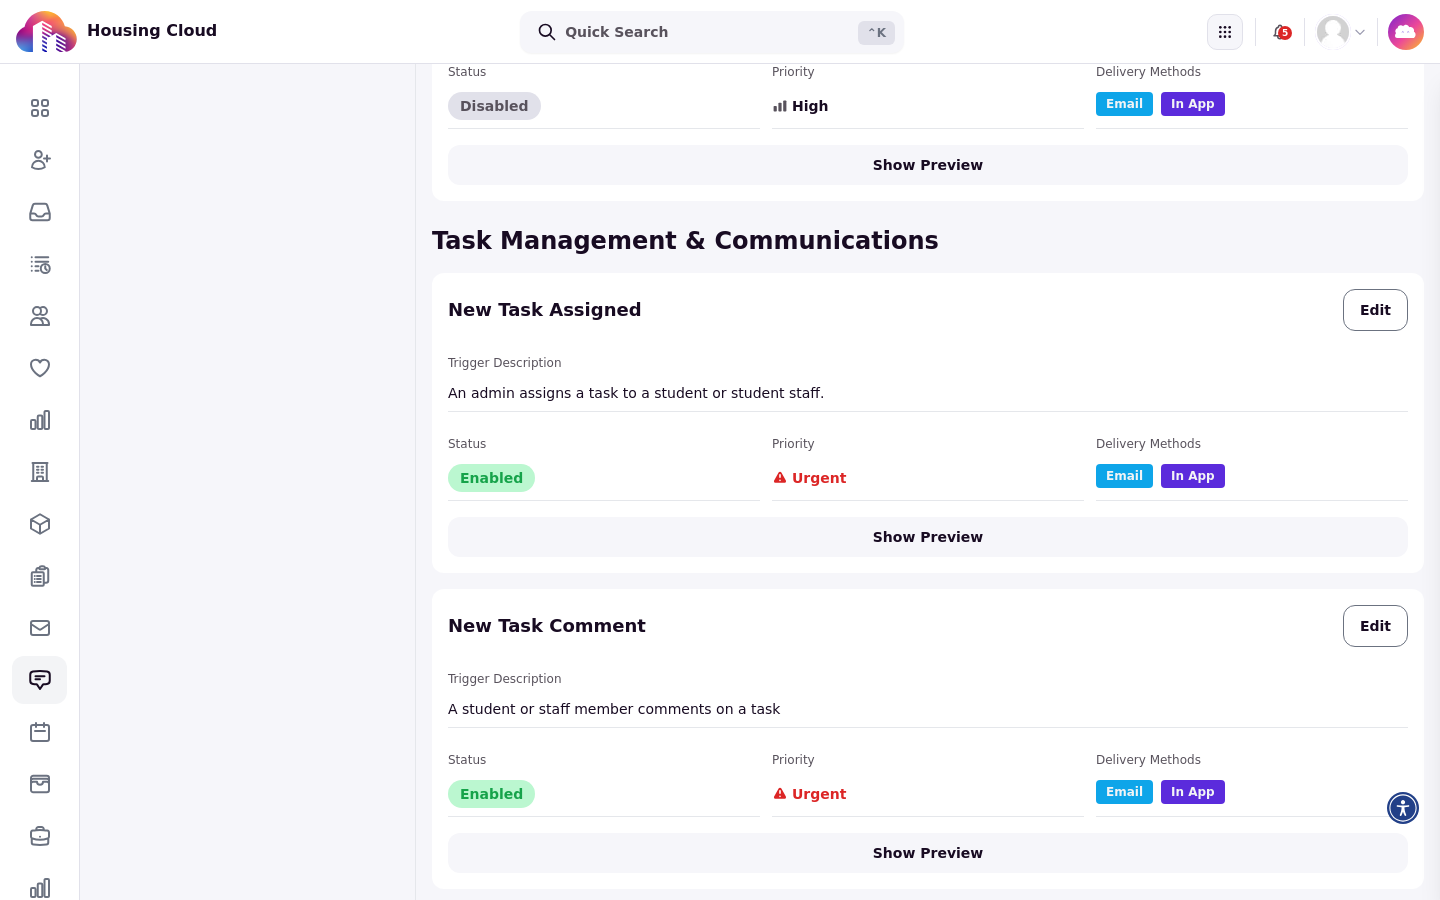The width and height of the screenshot is (1440, 900).
Task: Click In App tag in New Task Assigned
Action: point(1193,476)
